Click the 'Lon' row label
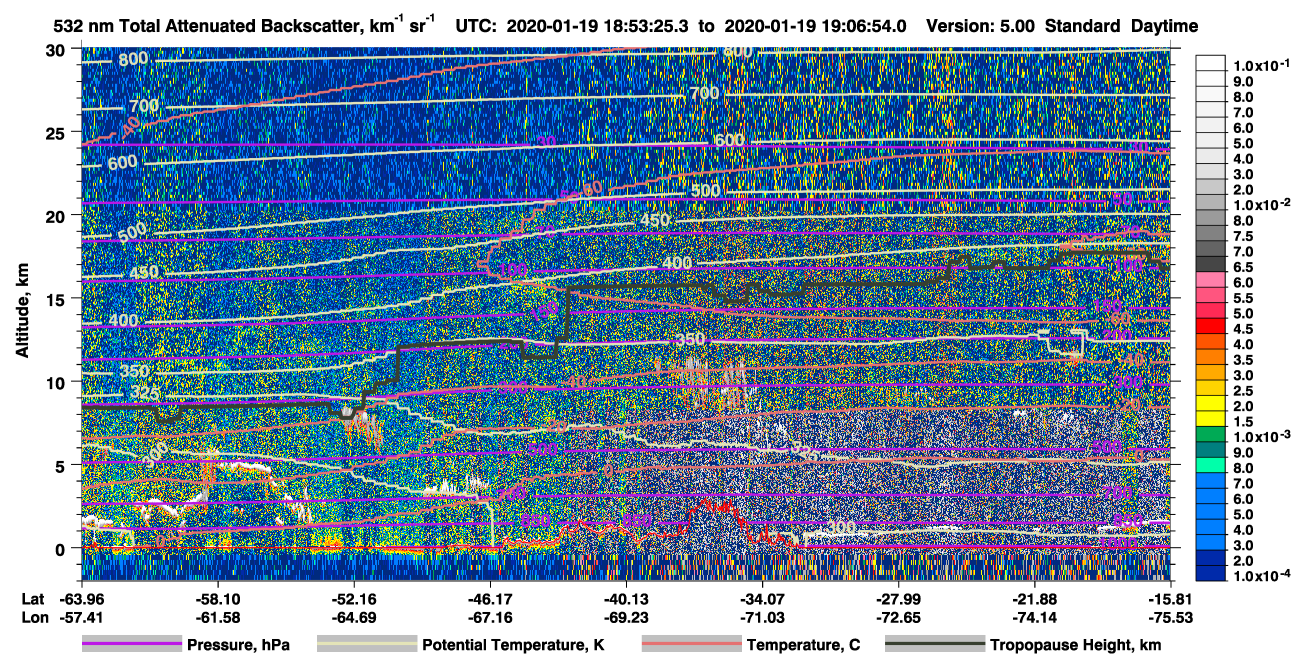The image size is (1300, 667). 33,617
